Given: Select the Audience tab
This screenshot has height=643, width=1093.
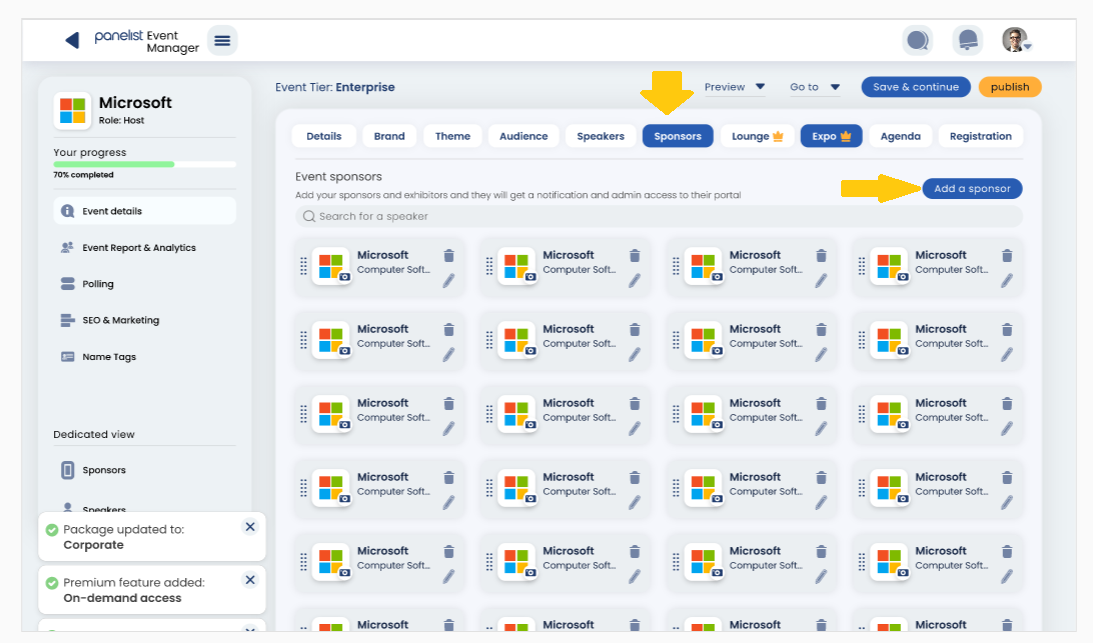Looking at the screenshot, I should 523,136.
